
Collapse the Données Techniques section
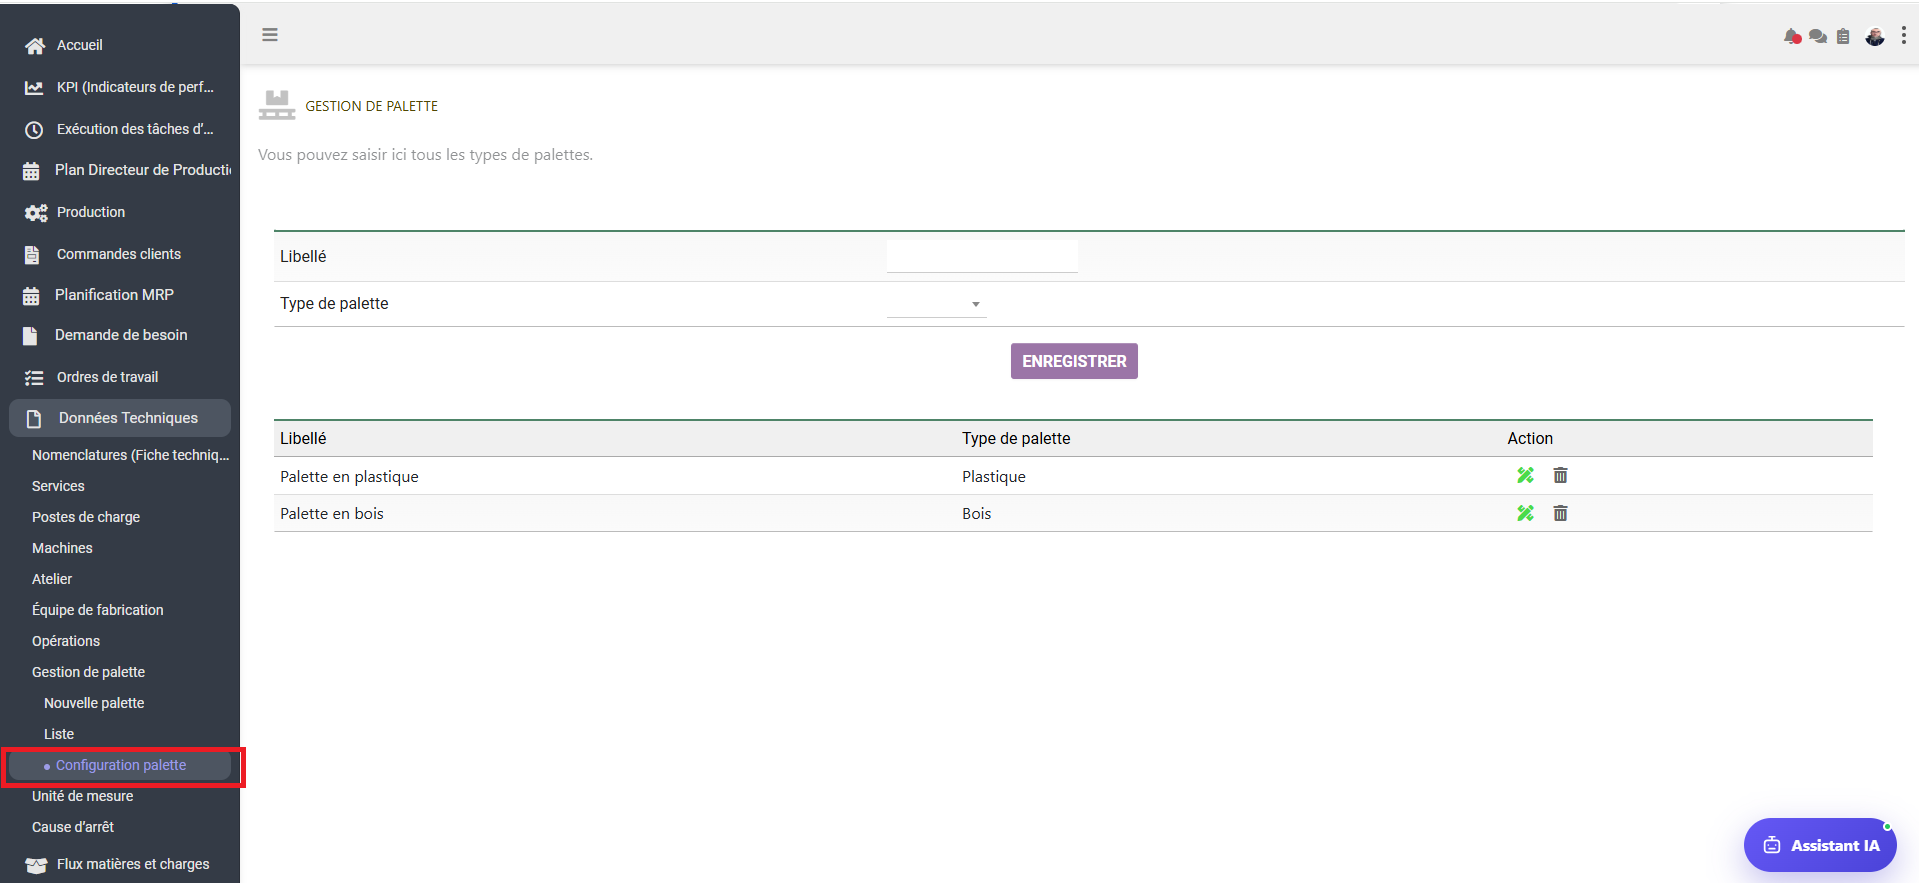pyautogui.click(x=120, y=418)
